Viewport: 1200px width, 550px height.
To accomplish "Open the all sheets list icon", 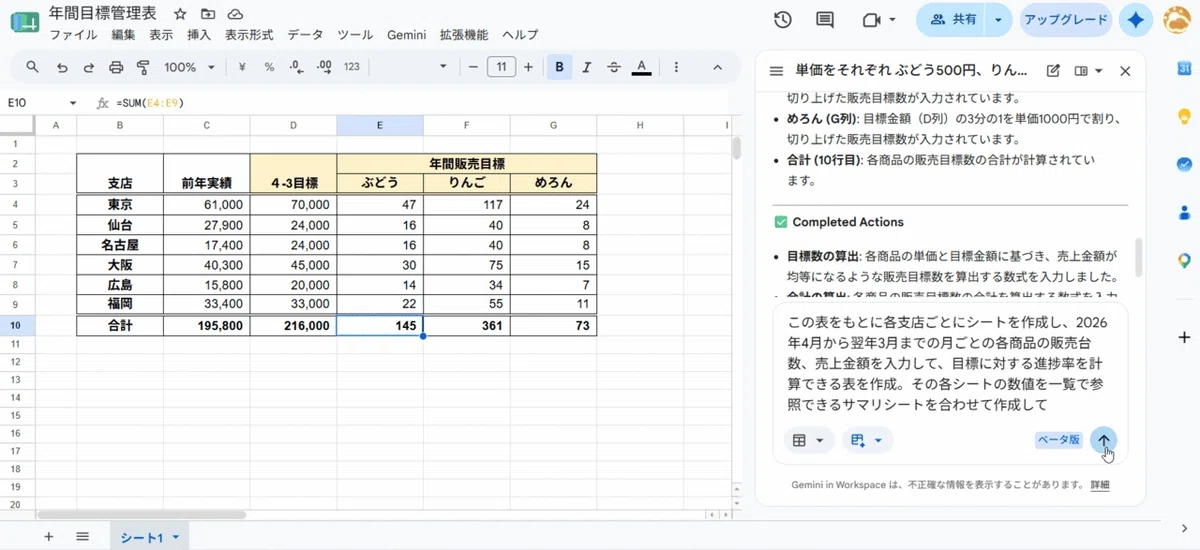I will 83,536.
